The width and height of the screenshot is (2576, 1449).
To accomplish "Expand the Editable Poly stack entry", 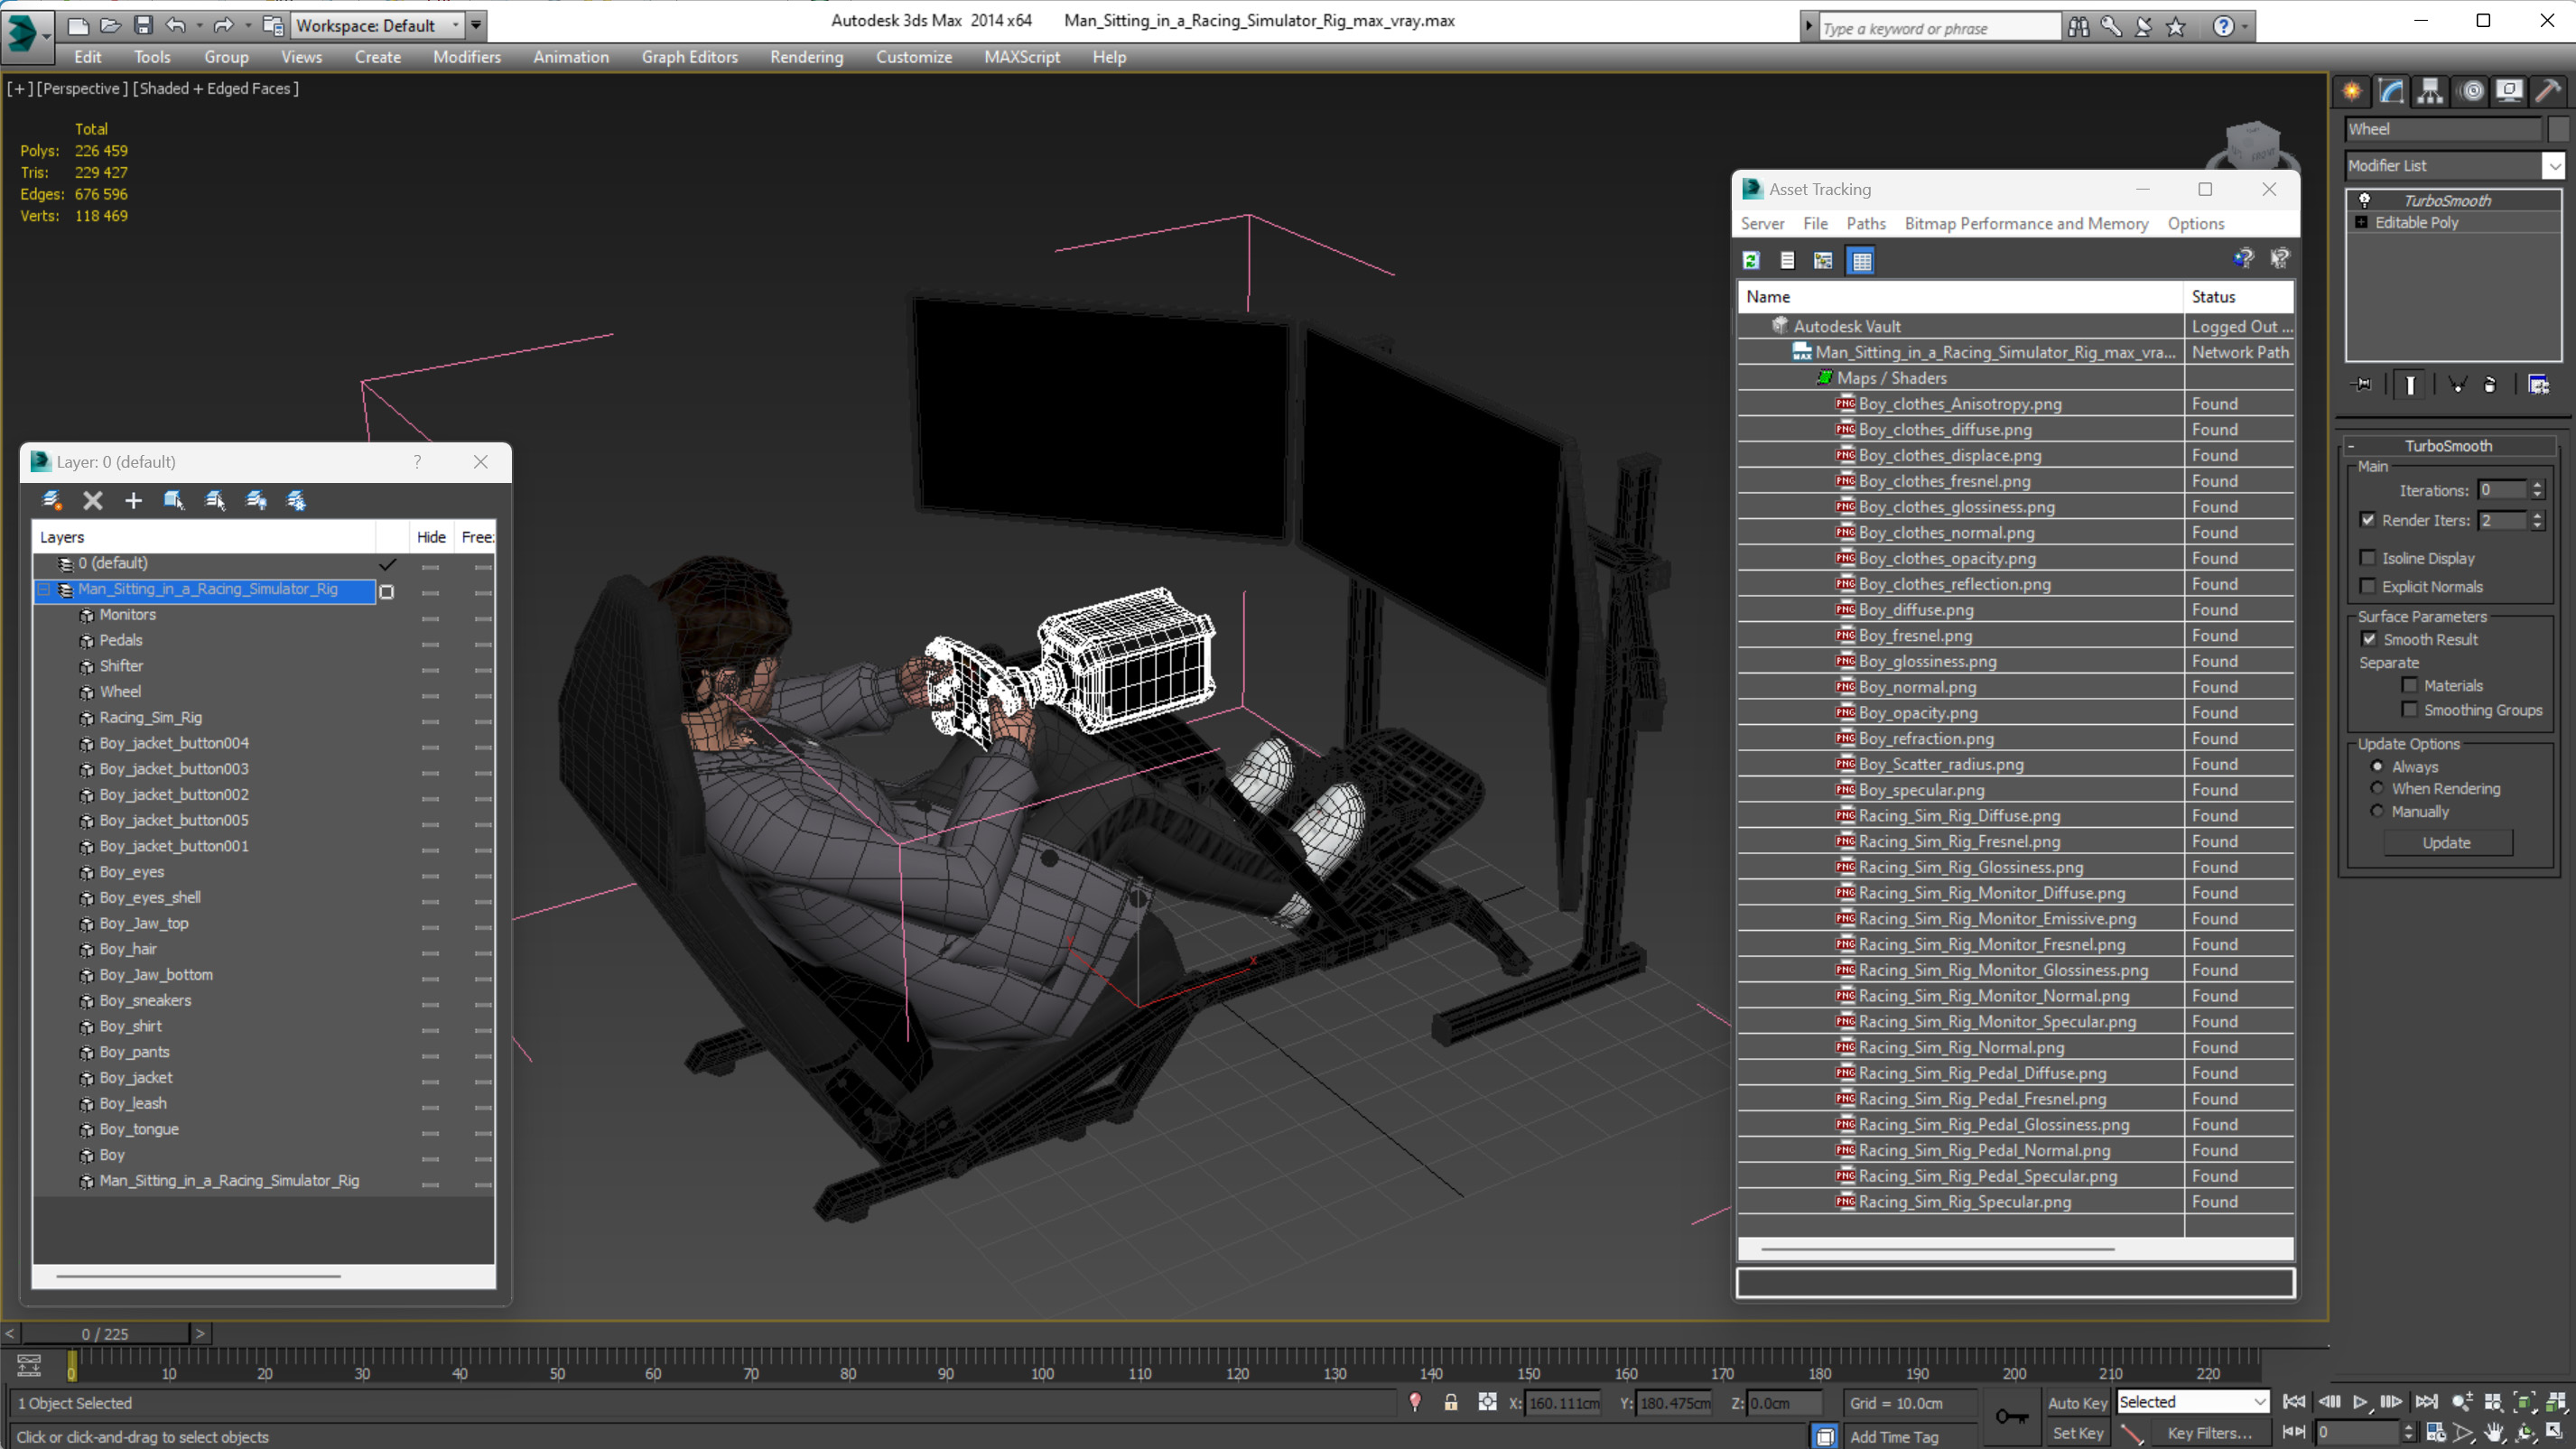I will [2361, 222].
